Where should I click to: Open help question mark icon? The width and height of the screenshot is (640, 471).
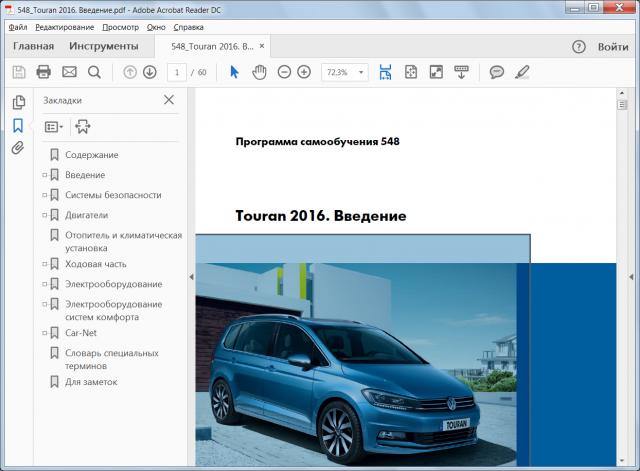(x=578, y=47)
